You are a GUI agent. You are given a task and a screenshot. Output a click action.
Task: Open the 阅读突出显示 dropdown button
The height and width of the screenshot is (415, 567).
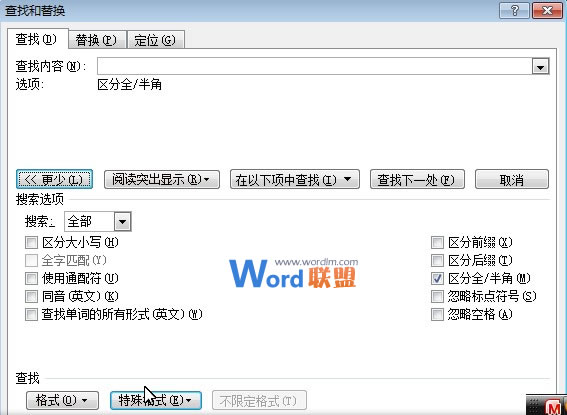(x=162, y=179)
